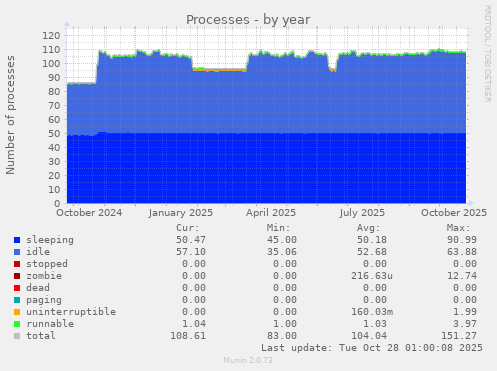Viewport: 497px width, 371px height.
Task: Click the uninterruptible legend color swatch
Action: [x=17, y=312]
